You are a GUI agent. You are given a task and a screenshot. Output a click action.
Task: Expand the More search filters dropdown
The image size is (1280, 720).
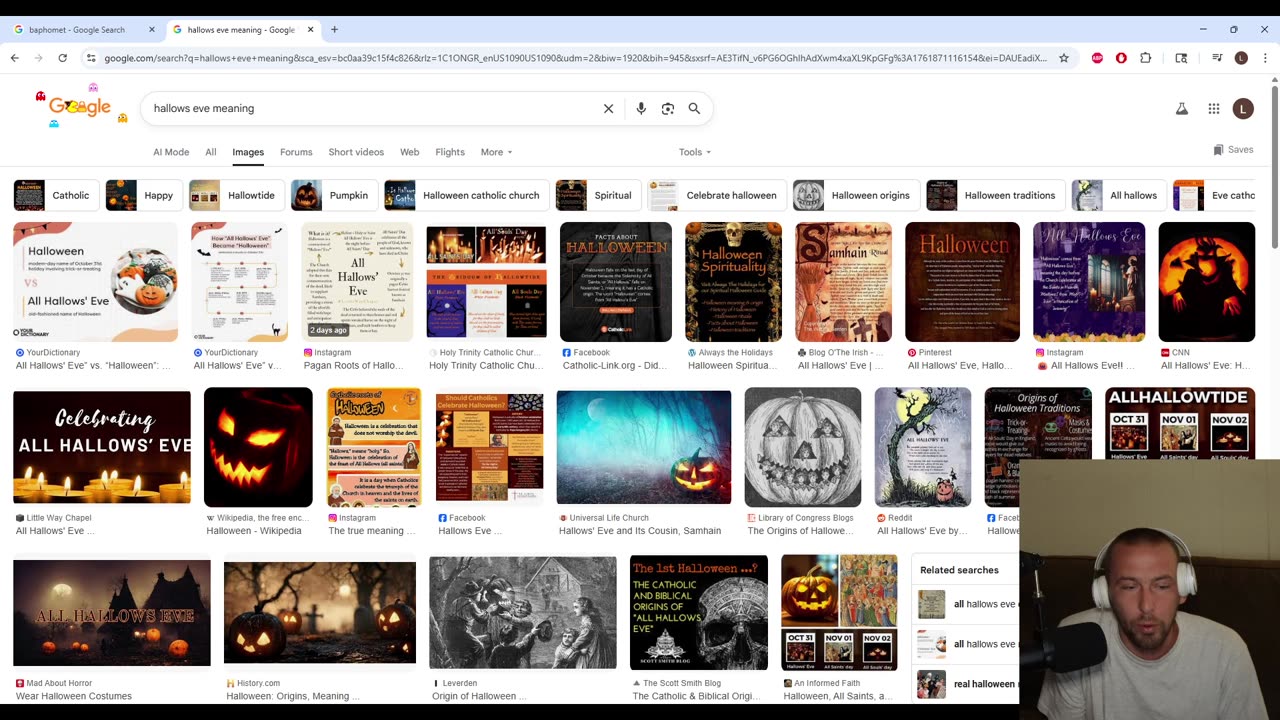pos(496,152)
